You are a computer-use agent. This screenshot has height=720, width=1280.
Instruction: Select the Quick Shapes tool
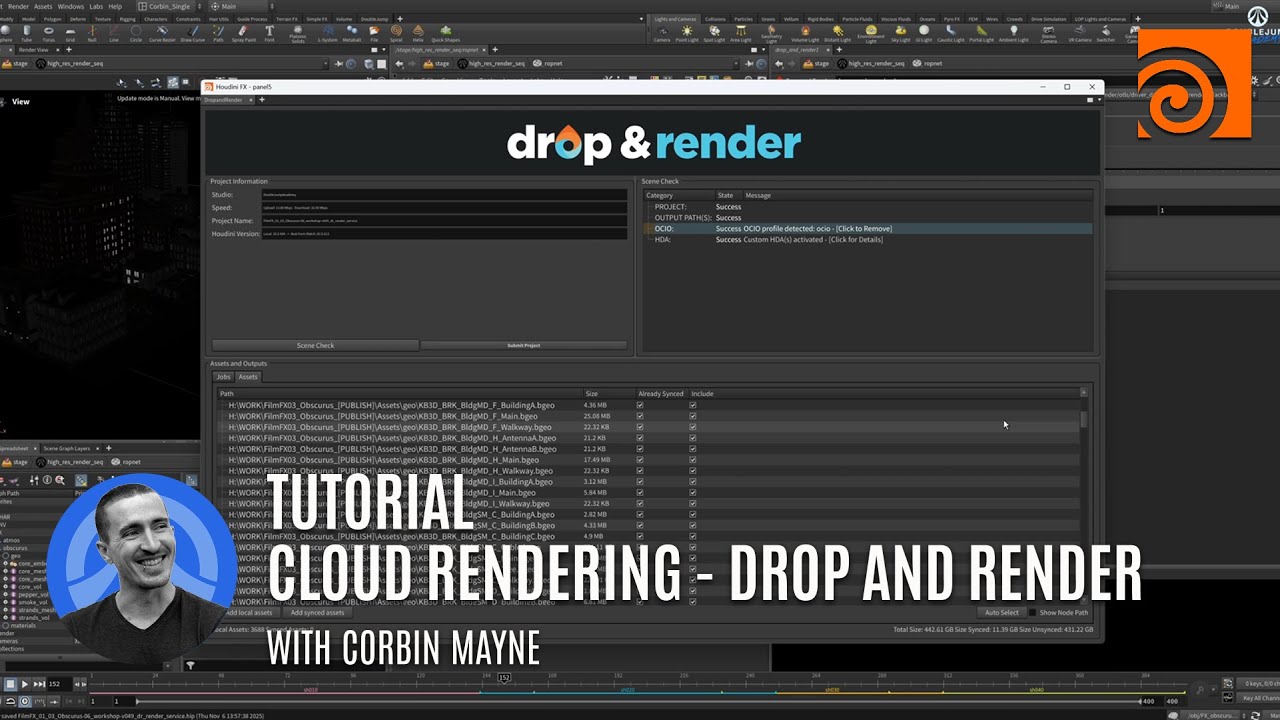coord(446,33)
